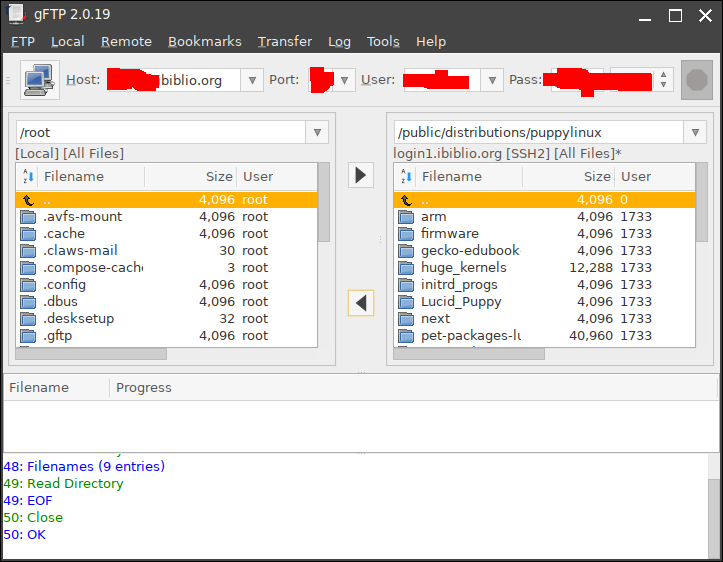Open the Port dropdown list
723x562 pixels.
tap(345, 80)
